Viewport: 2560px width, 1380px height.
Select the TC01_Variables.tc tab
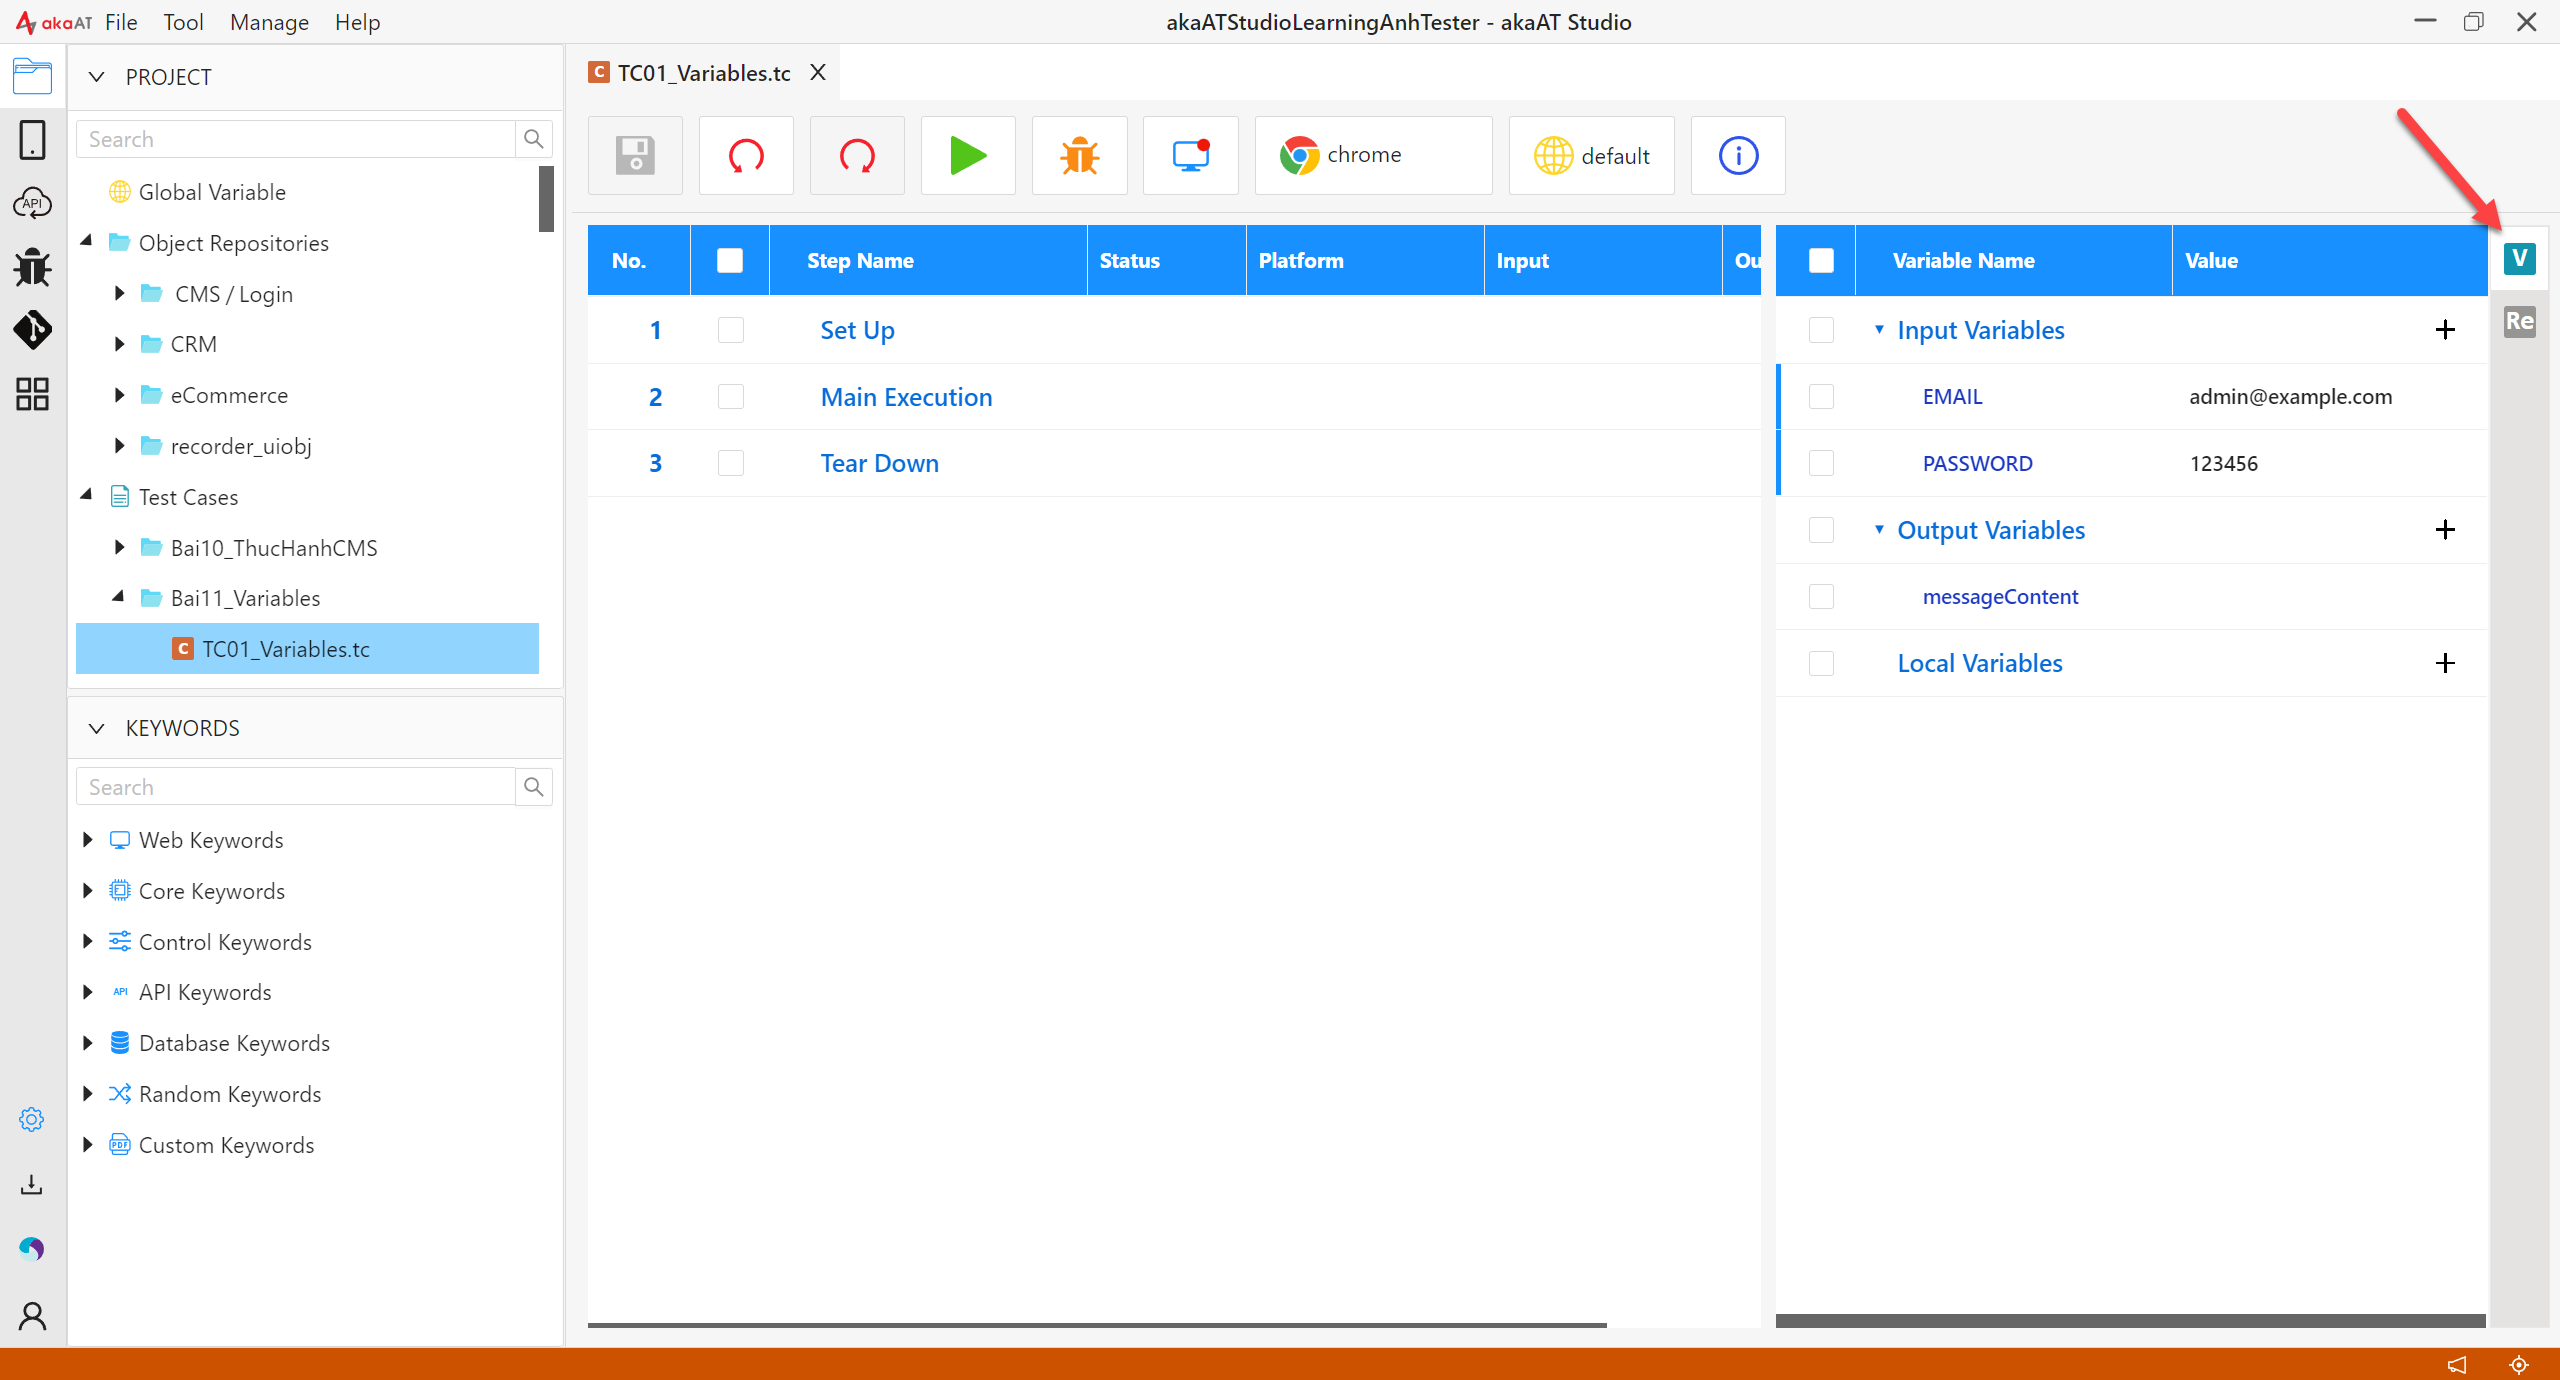point(703,73)
